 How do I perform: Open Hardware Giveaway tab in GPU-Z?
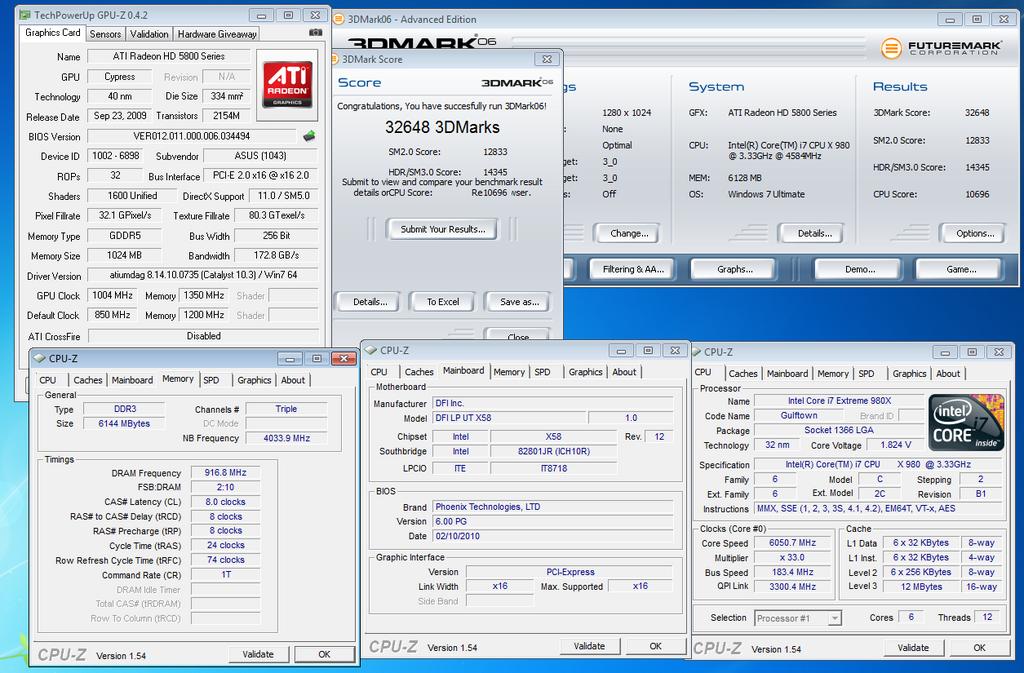[217, 34]
